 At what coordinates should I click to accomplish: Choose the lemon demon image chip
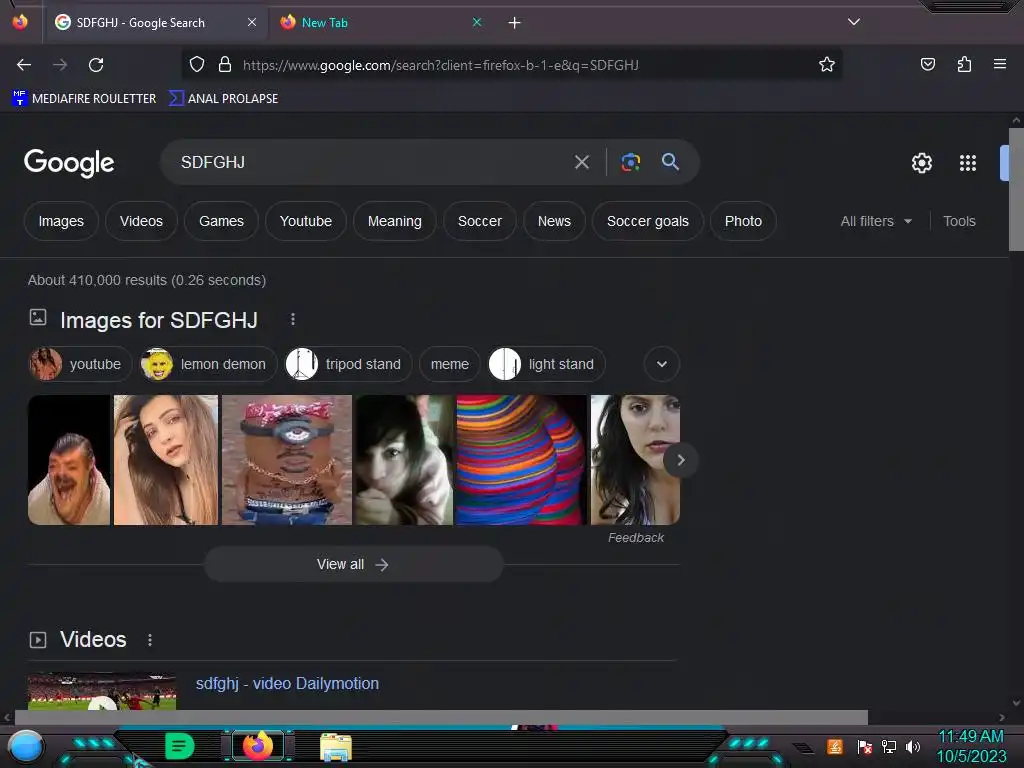point(208,364)
